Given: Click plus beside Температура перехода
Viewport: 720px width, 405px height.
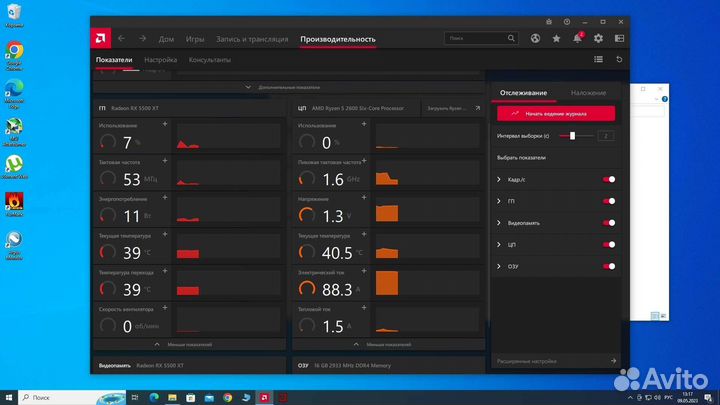Looking at the screenshot, I should pos(165,271).
